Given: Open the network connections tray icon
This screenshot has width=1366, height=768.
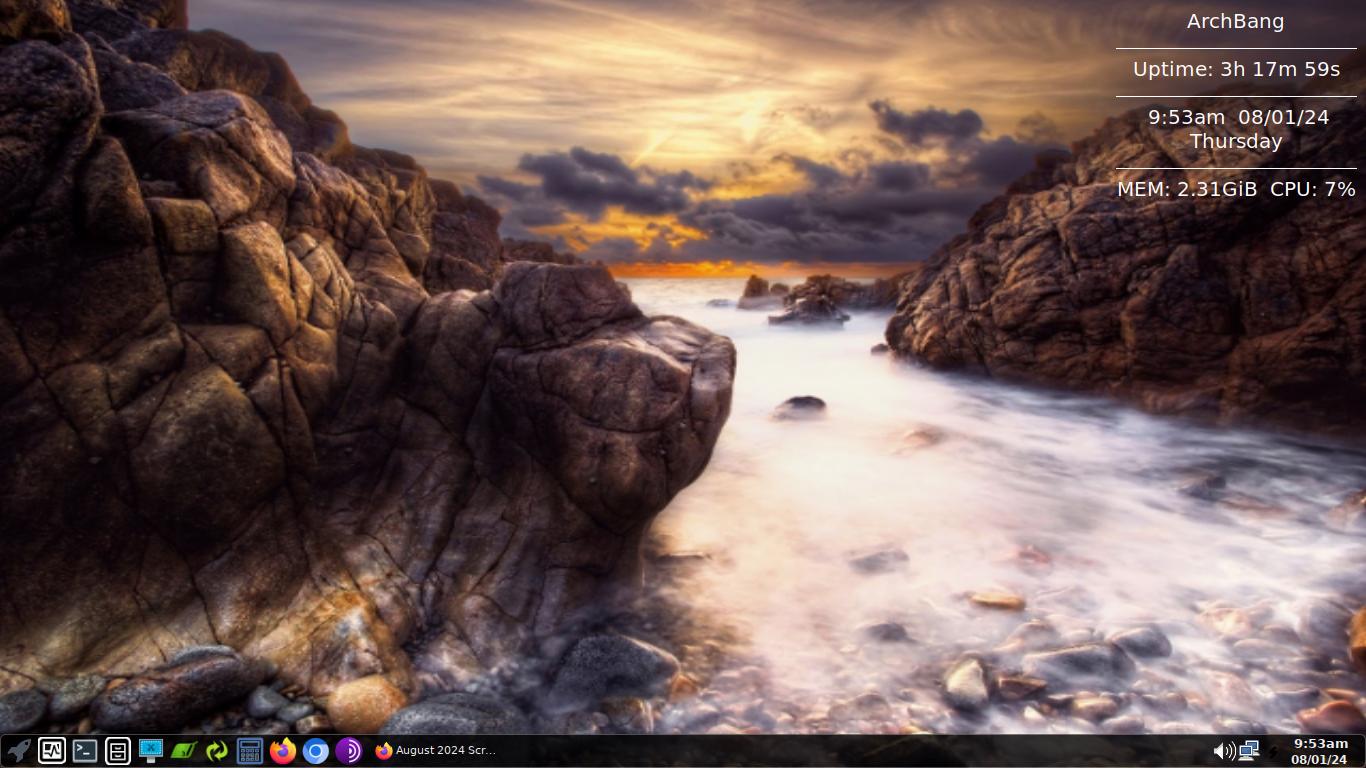Looking at the screenshot, I should [x=1248, y=750].
